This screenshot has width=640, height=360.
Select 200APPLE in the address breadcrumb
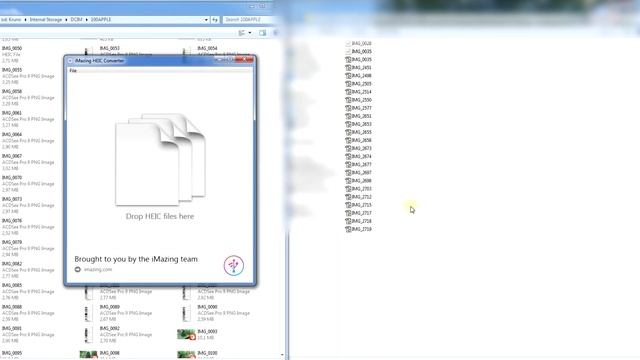[x=101, y=20]
